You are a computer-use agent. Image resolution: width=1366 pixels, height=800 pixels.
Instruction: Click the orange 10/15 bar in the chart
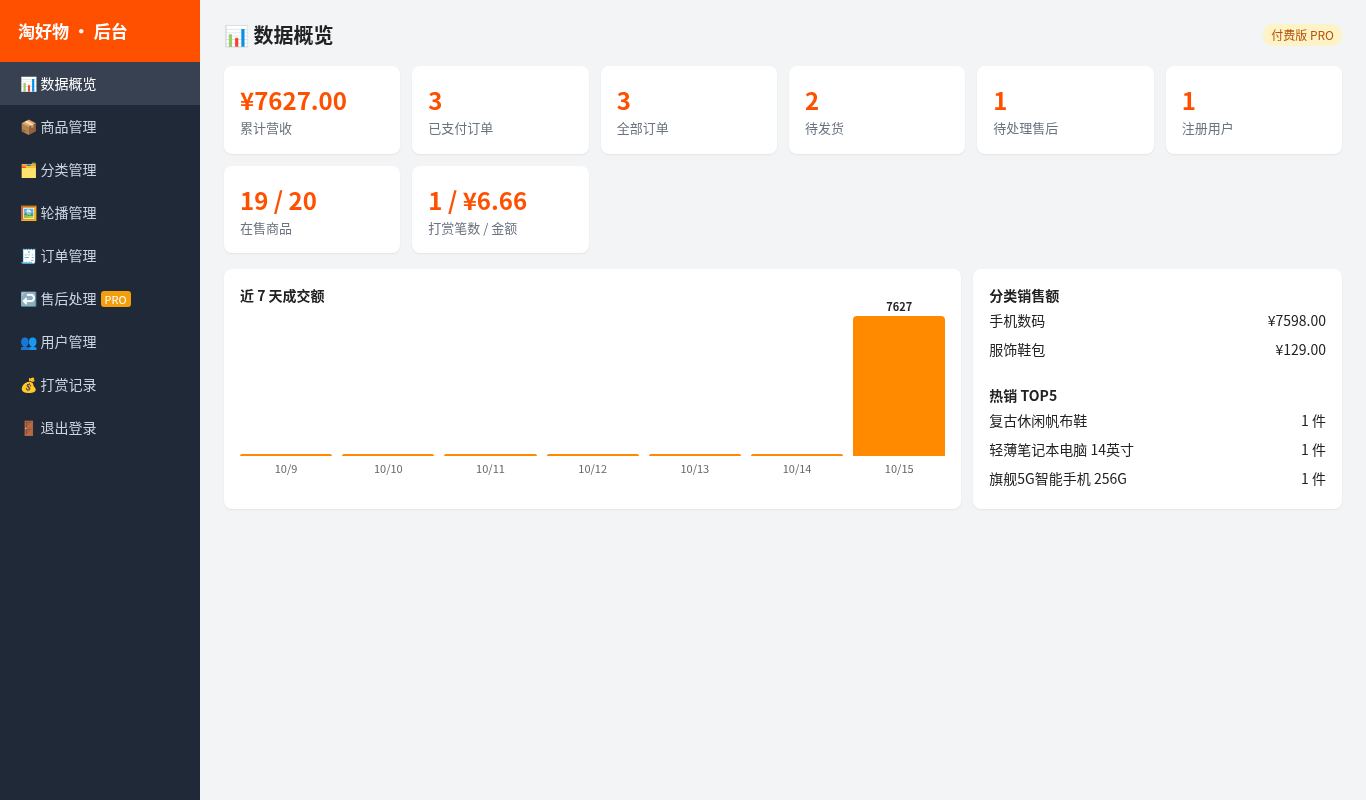pyautogui.click(x=899, y=386)
